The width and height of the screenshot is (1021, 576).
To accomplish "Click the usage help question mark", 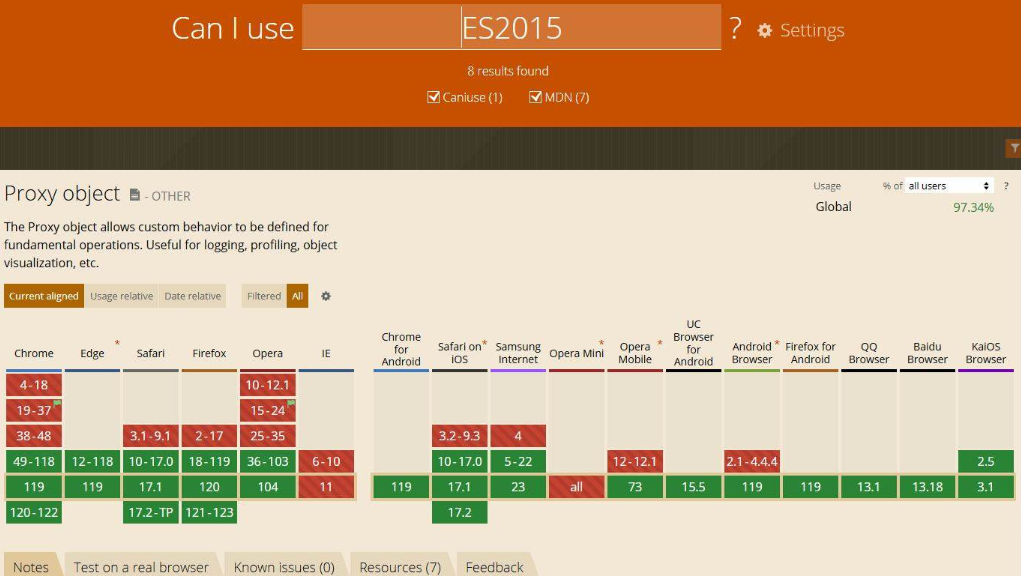I will (x=1006, y=186).
